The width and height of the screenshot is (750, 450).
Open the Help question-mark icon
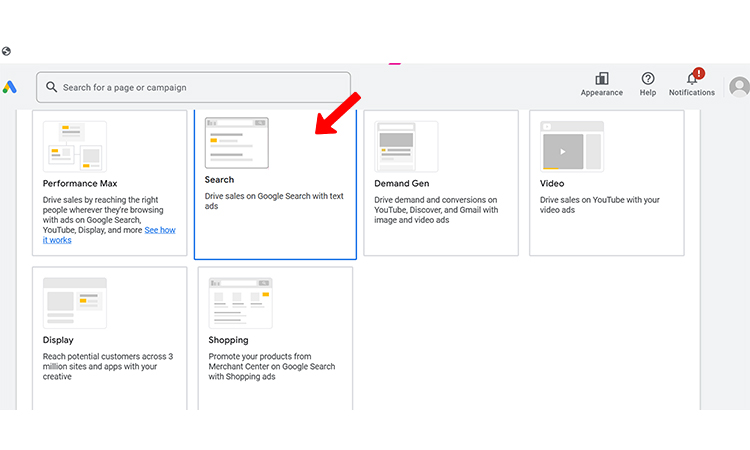648,78
